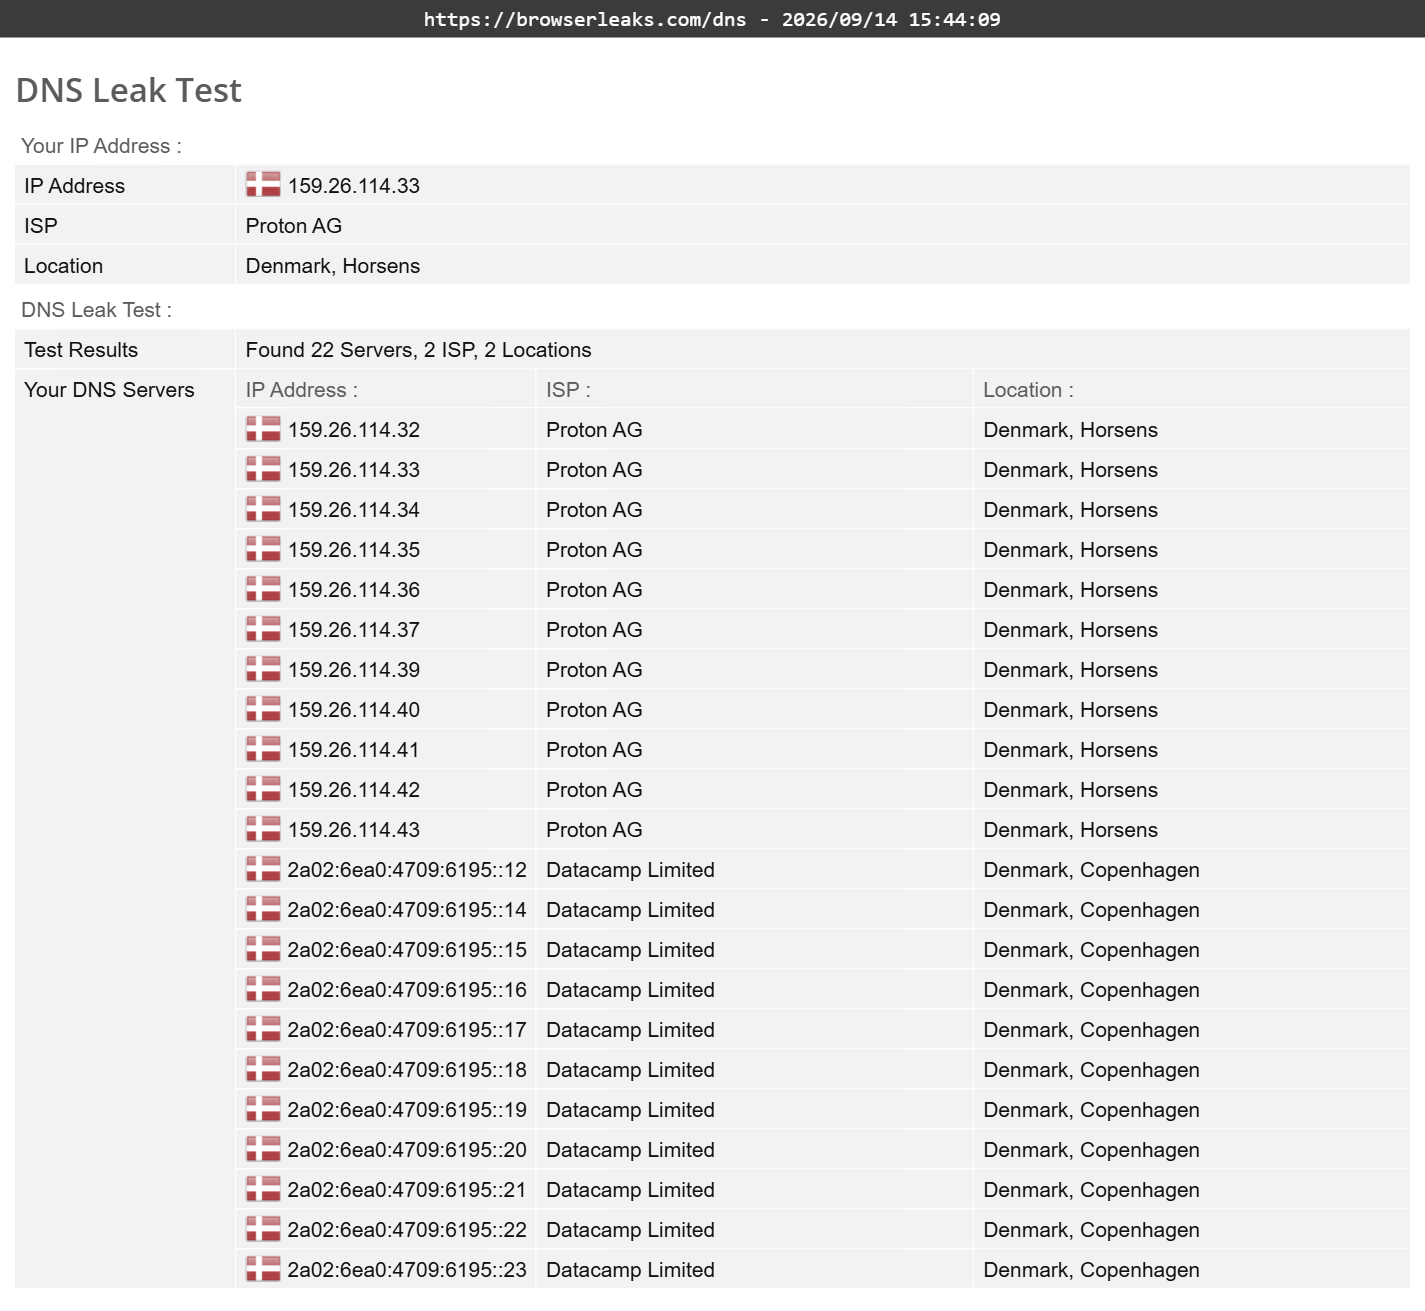
Task: Click the 'ISP :' column header
Action: (568, 390)
